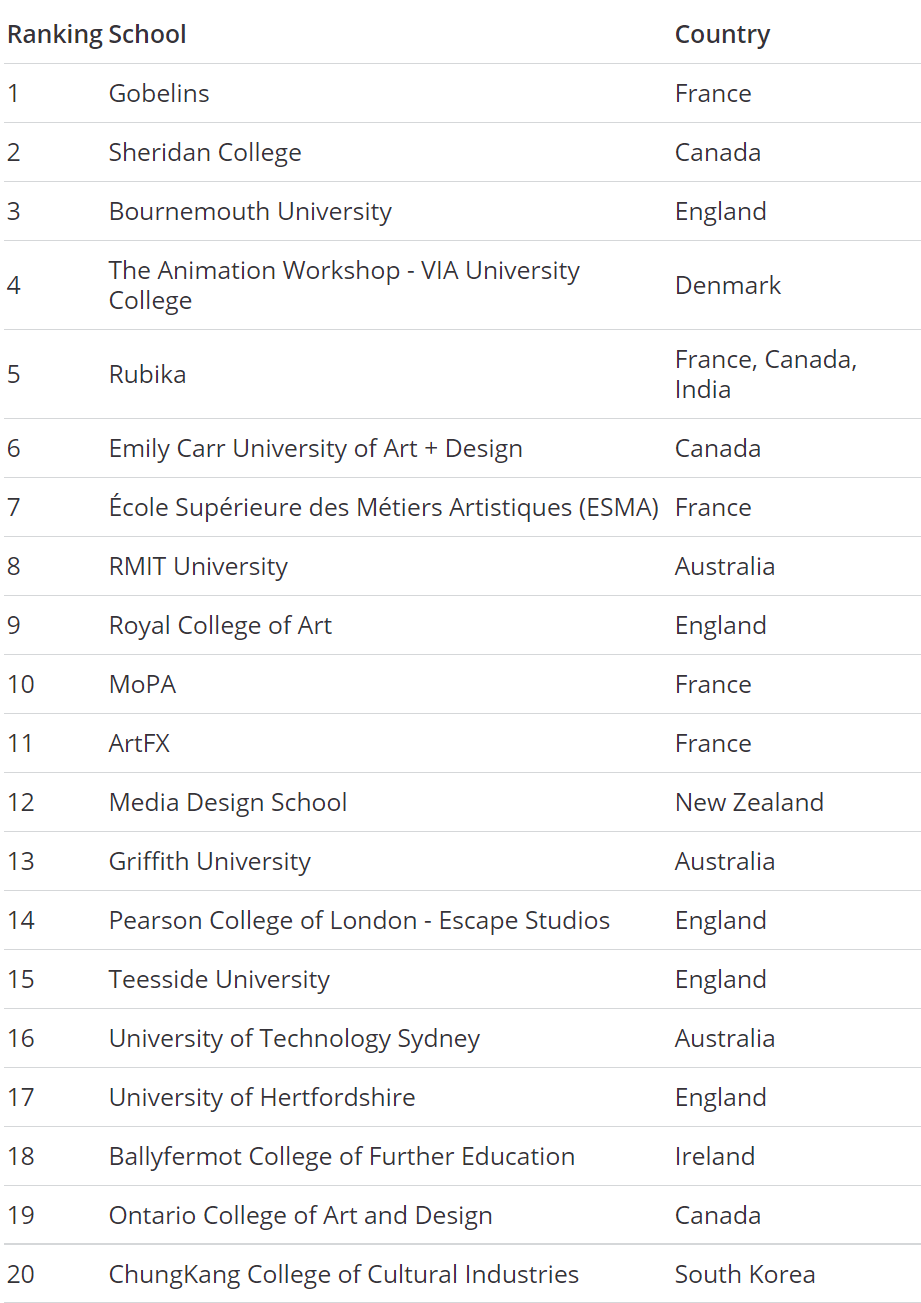Screen dimensions: 921x1303
Task: Click the MoPA school name
Action: pos(142,684)
